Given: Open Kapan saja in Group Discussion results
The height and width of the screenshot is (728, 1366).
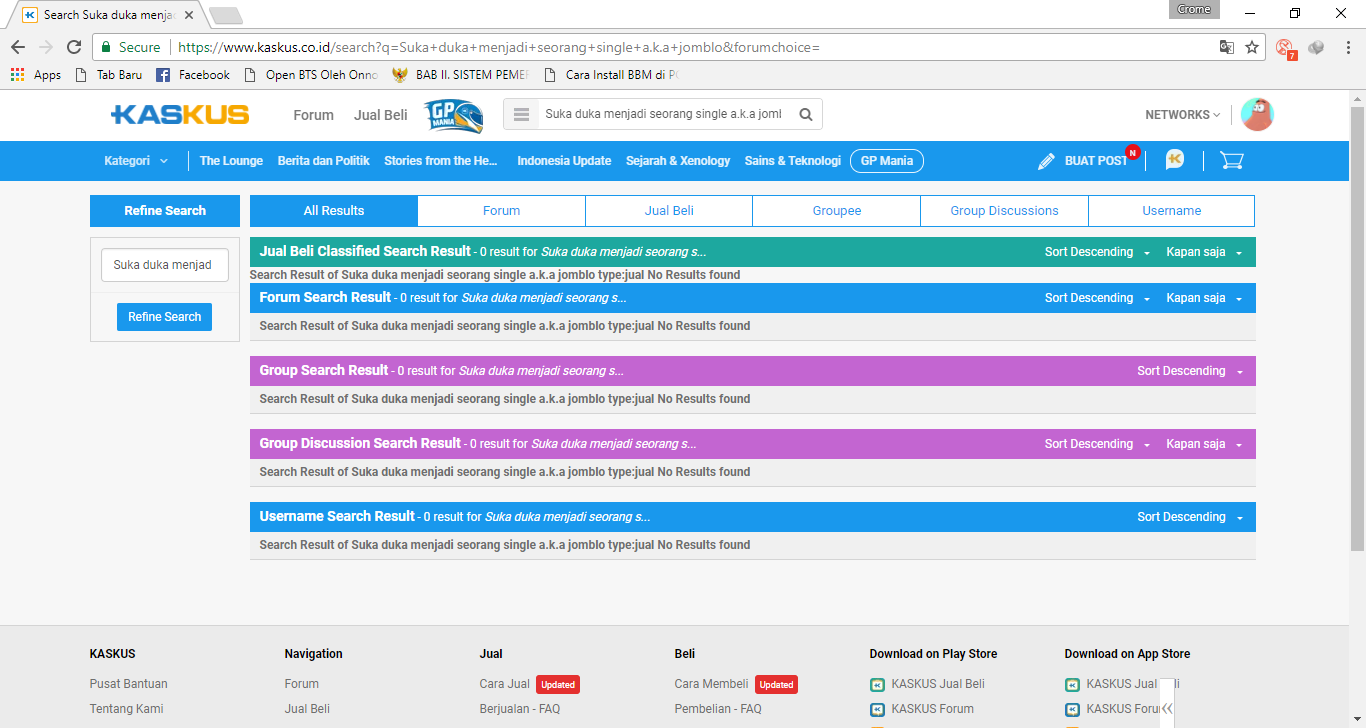Looking at the screenshot, I should 1204,444.
